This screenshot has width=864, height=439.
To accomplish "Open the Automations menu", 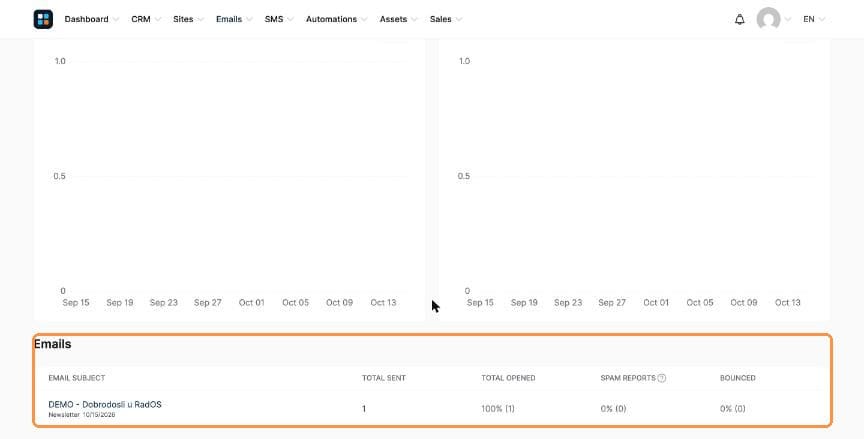I will point(331,19).
